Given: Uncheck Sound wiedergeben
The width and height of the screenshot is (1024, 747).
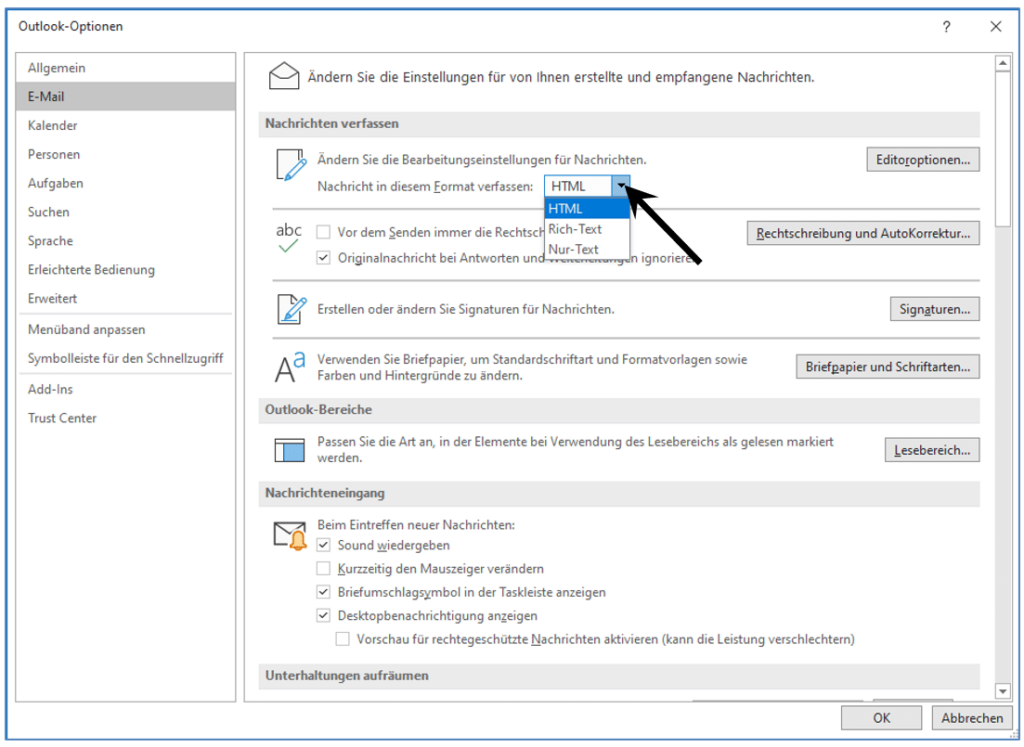Looking at the screenshot, I should pos(323,545).
